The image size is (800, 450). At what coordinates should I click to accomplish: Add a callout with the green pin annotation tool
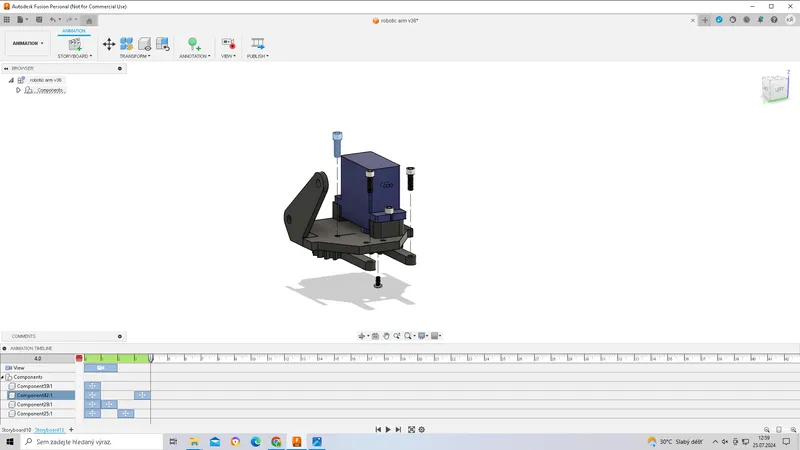(194, 44)
